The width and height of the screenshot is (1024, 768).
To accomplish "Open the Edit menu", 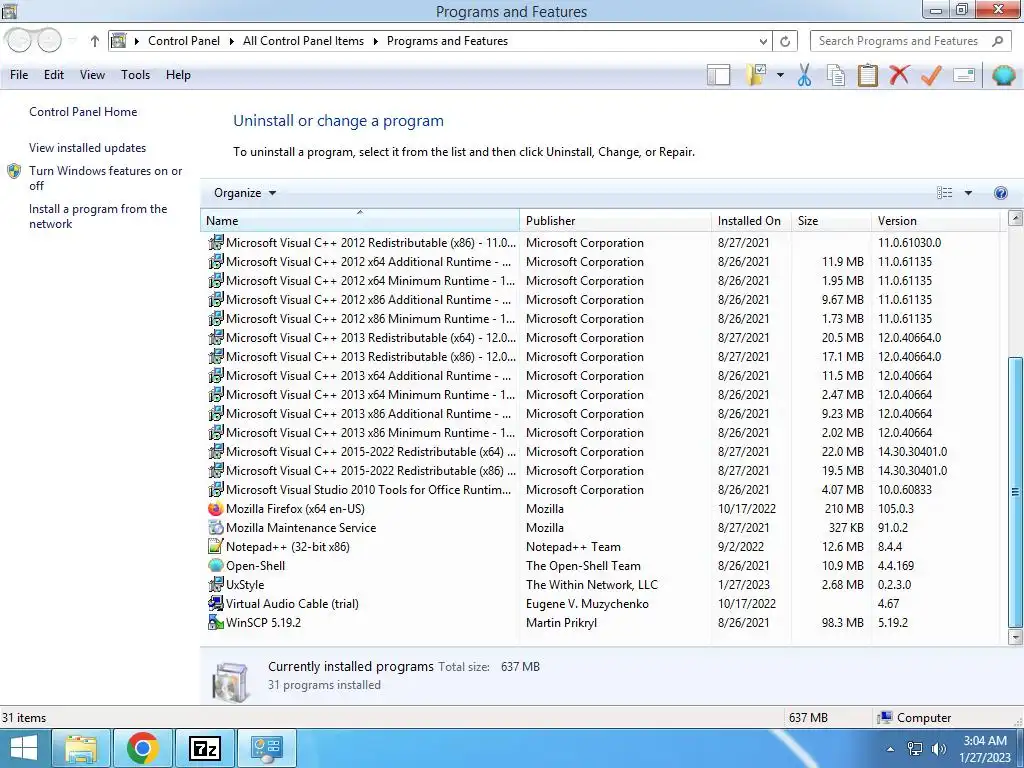I will tap(54, 75).
